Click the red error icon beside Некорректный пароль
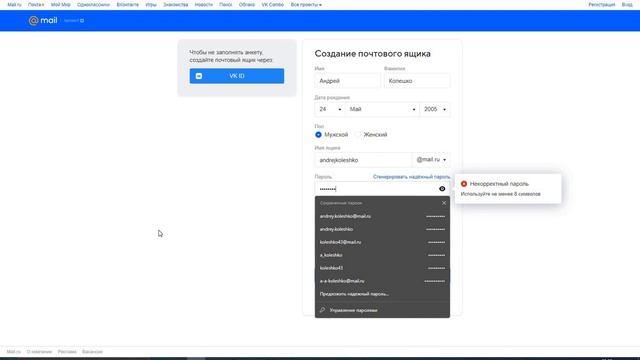Screen dimensions: 640x360 pyautogui.click(x=464, y=184)
